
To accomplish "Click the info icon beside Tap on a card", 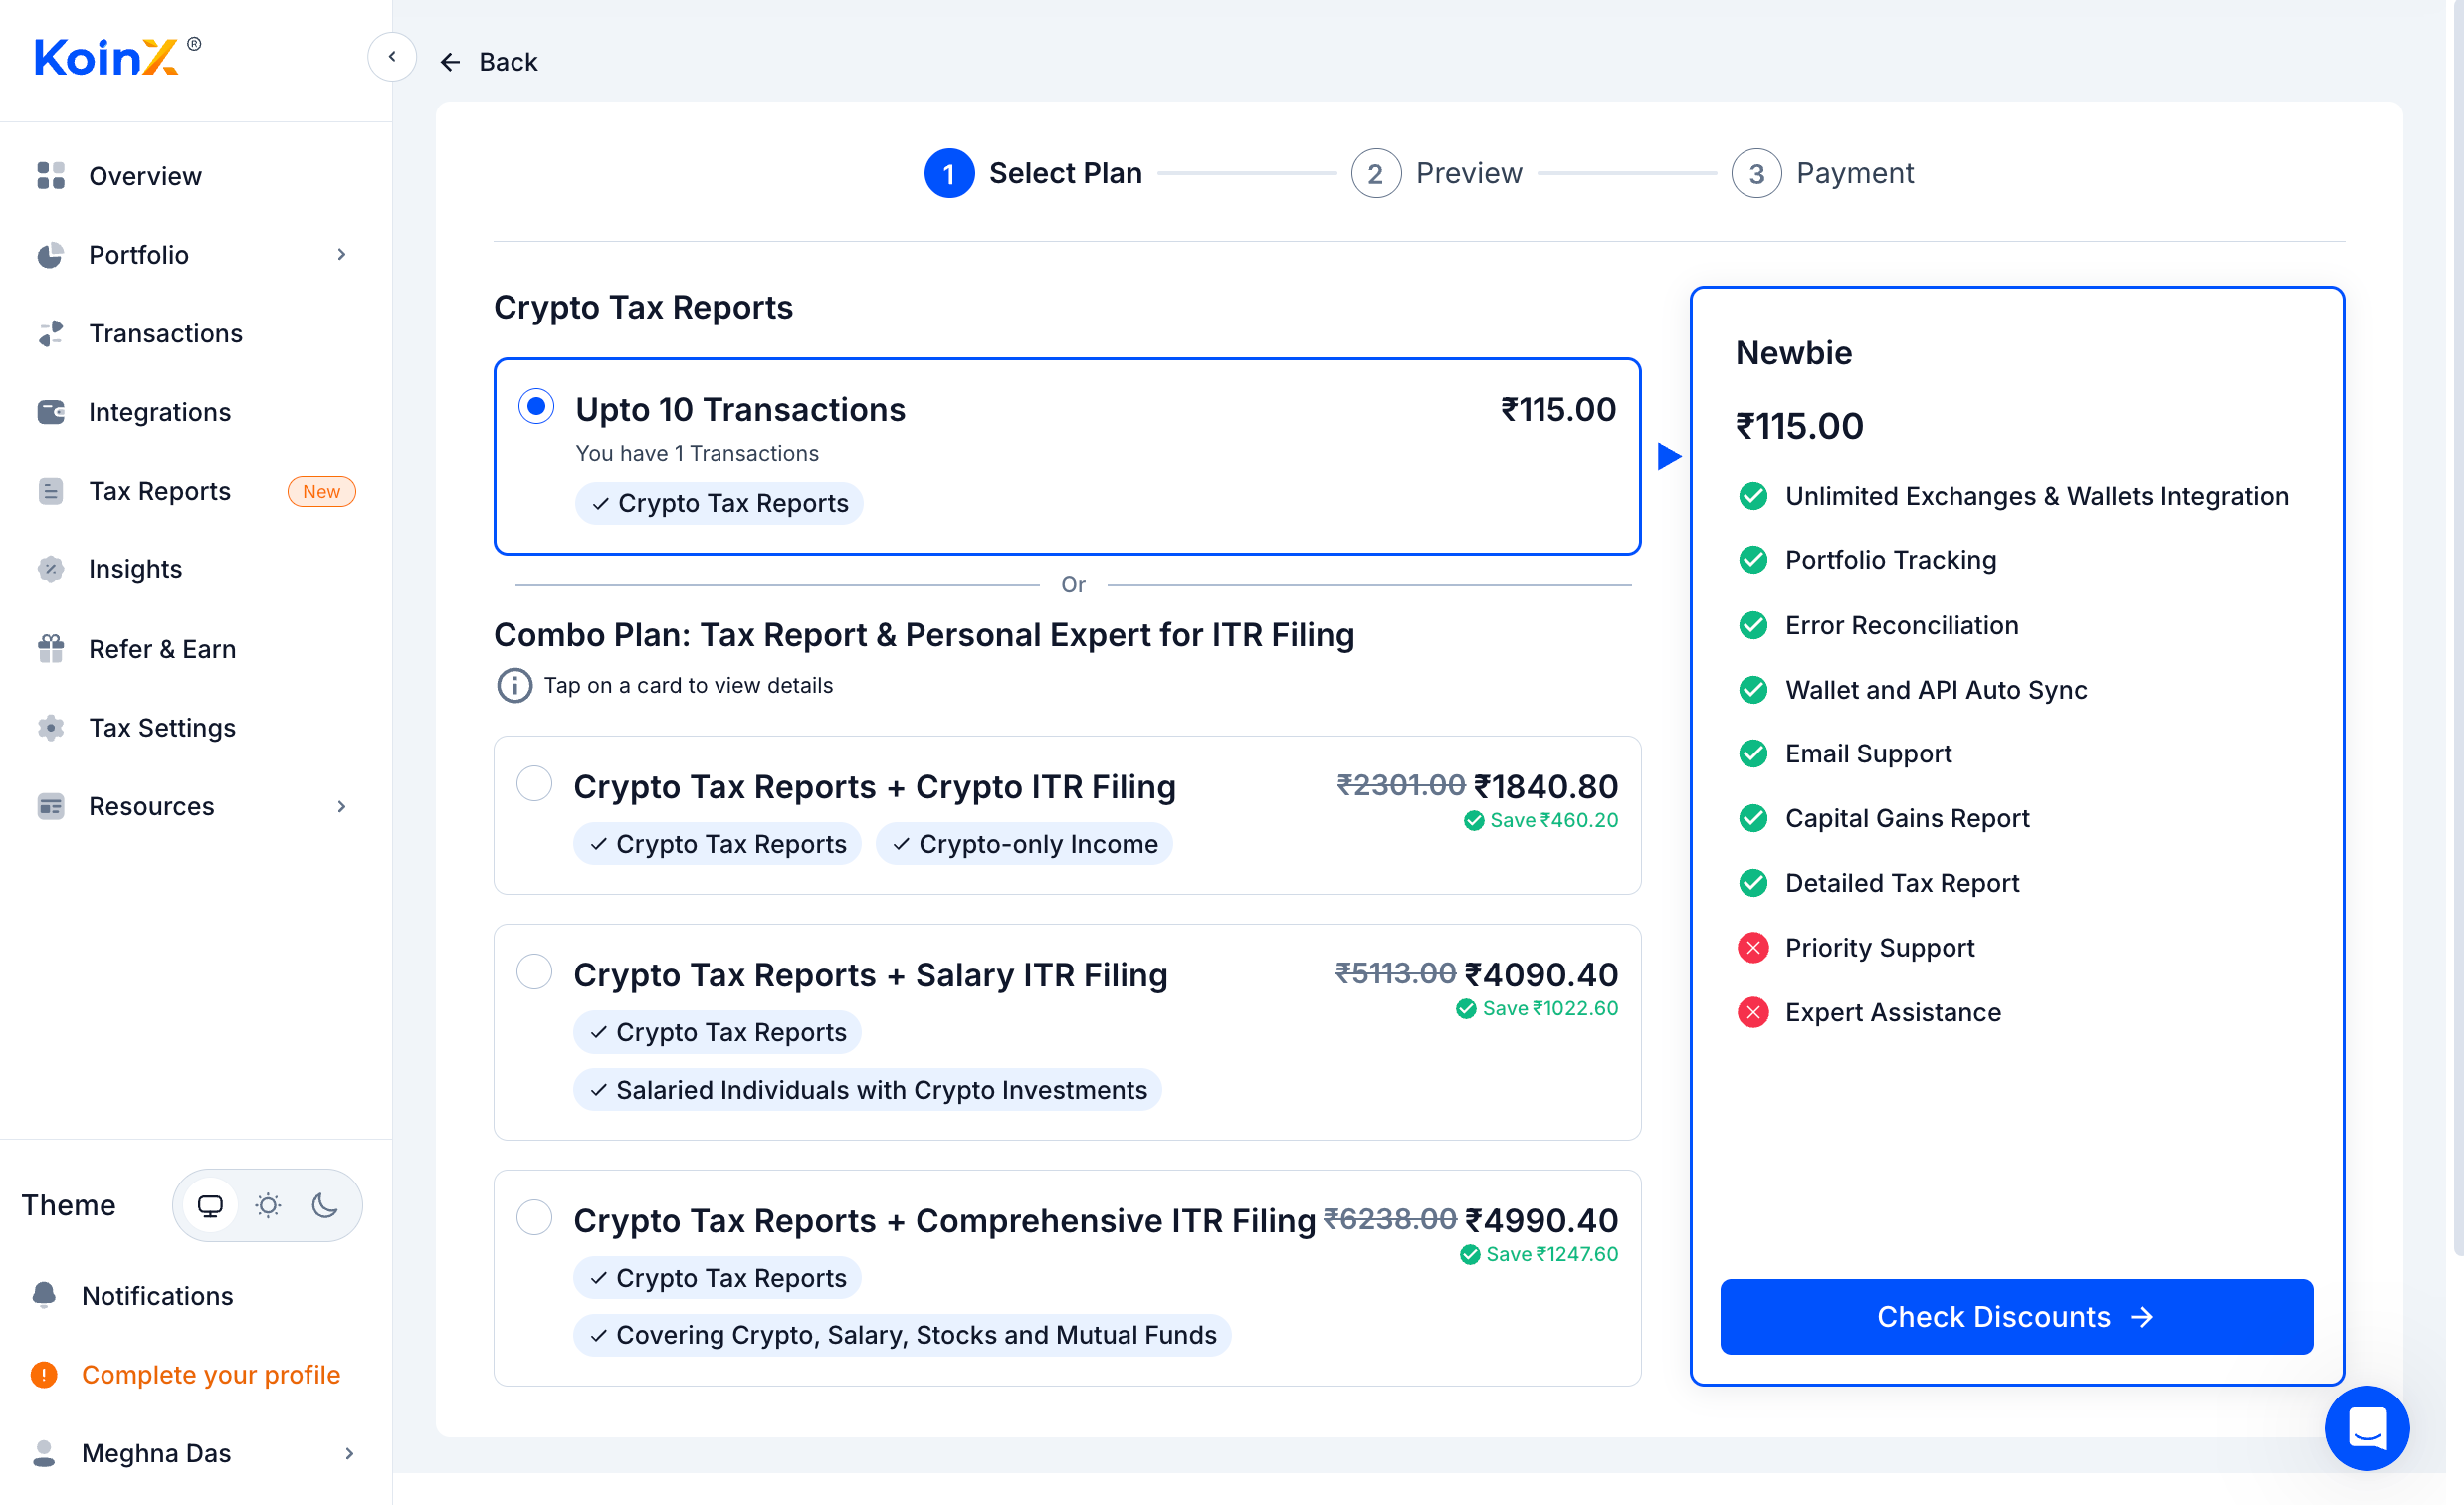I will click(514, 685).
